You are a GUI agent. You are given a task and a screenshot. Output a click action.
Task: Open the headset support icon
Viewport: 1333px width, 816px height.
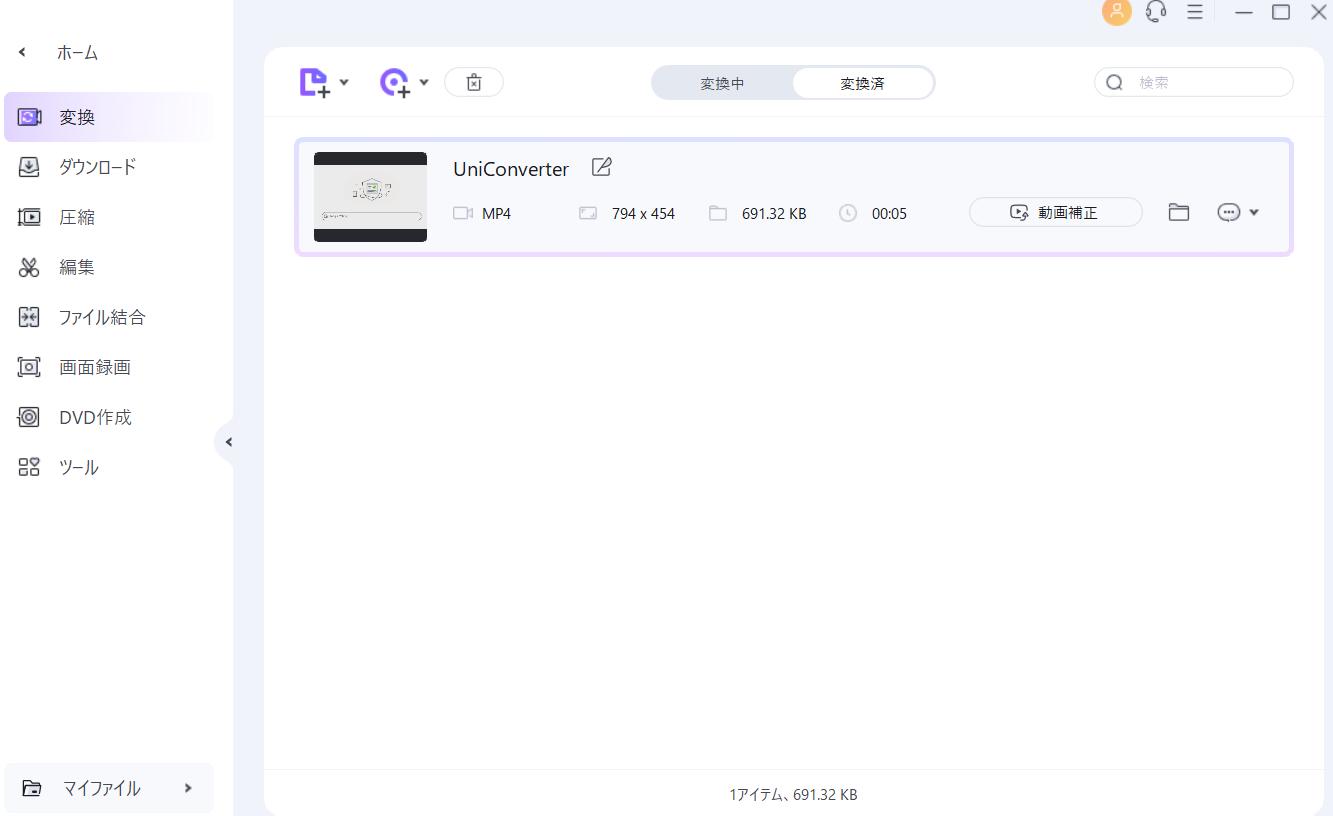click(x=1156, y=12)
